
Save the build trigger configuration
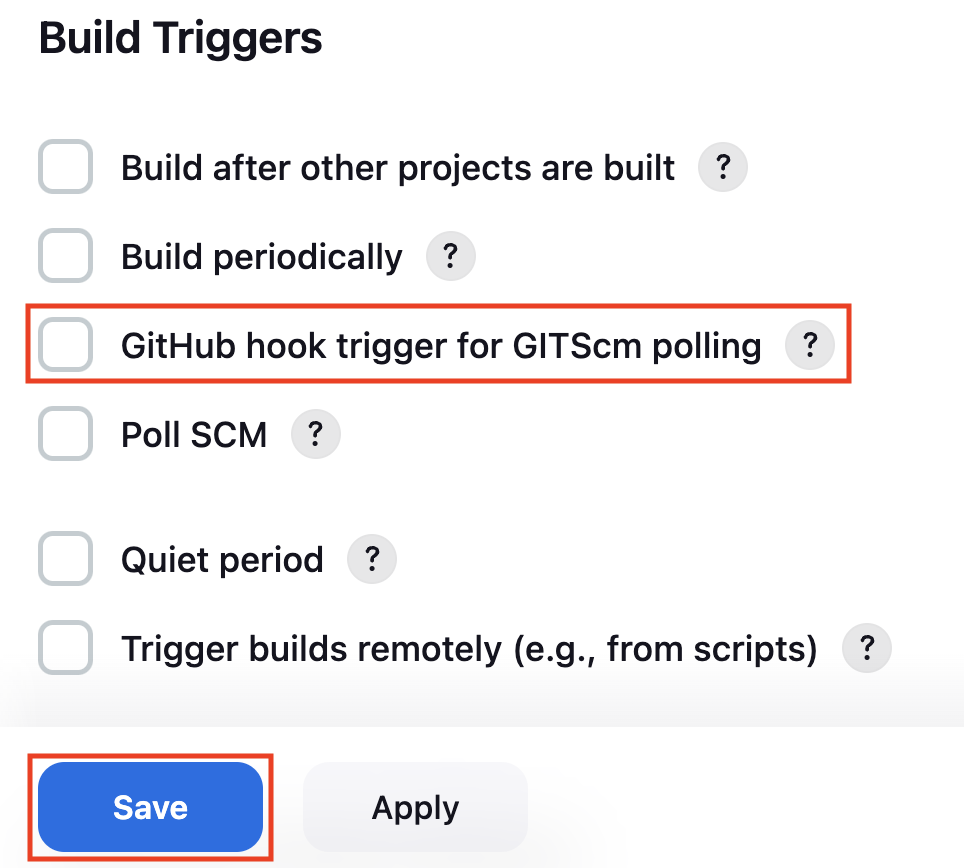tap(151, 807)
